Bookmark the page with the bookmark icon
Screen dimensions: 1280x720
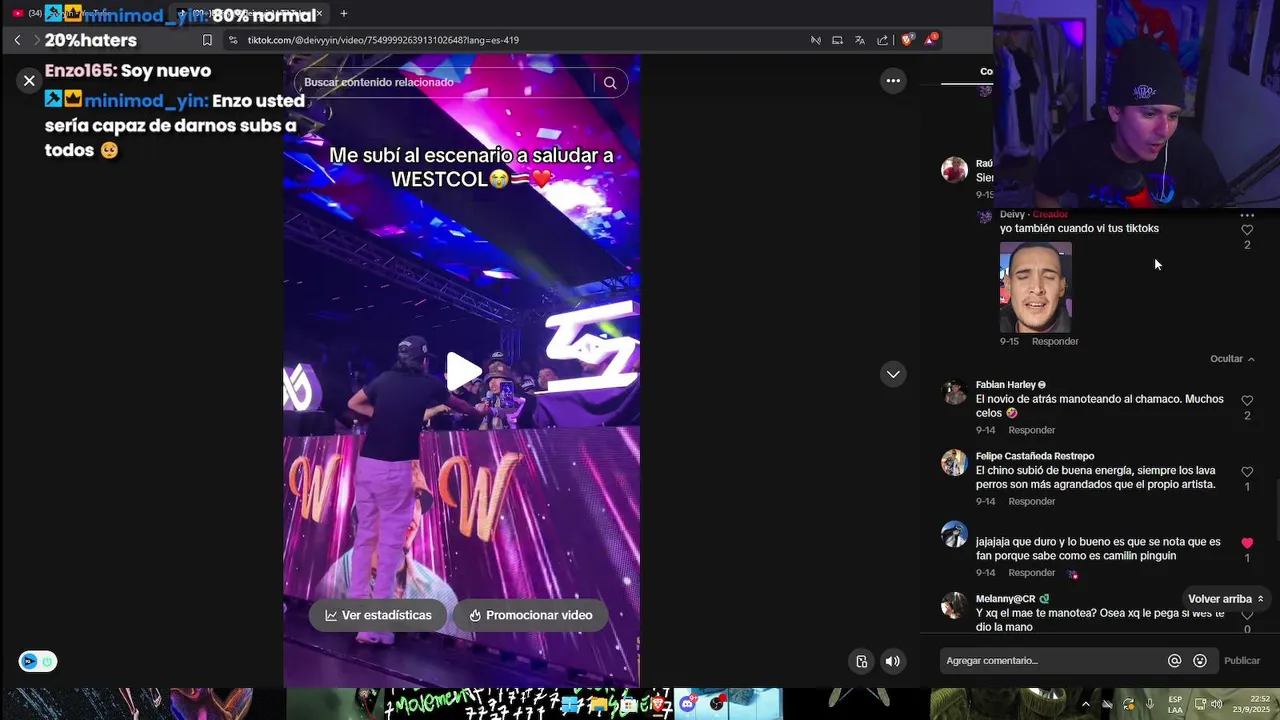point(207,40)
